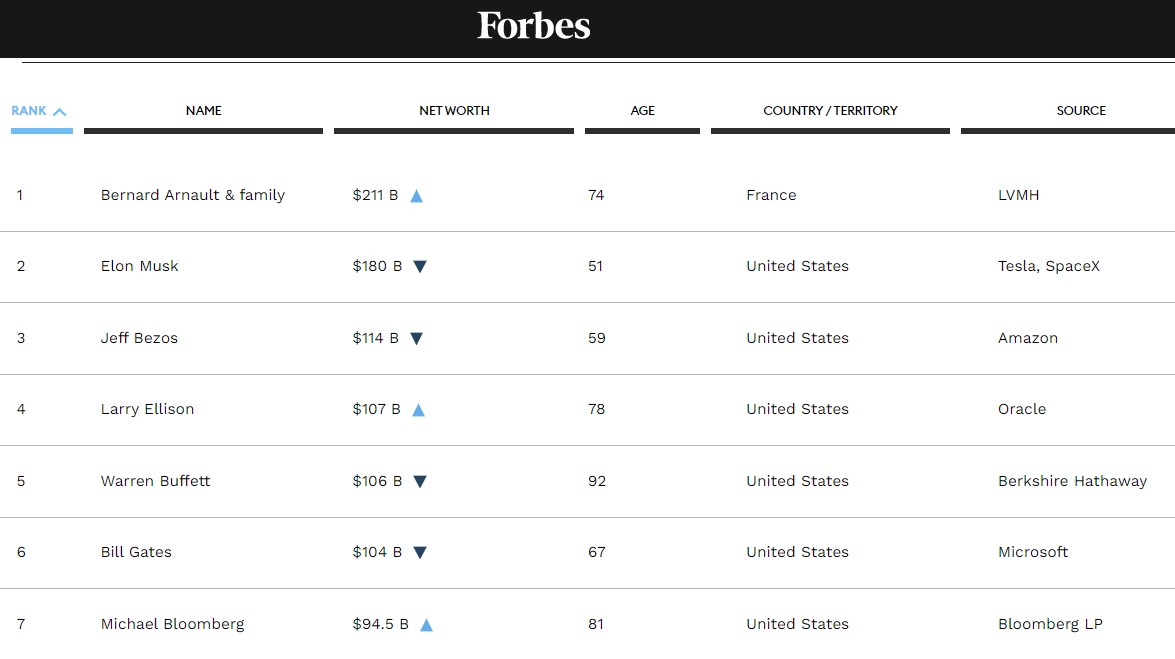
Task: Click the Berkshire Hathaway source cell
Action: [x=1072, y=481]
